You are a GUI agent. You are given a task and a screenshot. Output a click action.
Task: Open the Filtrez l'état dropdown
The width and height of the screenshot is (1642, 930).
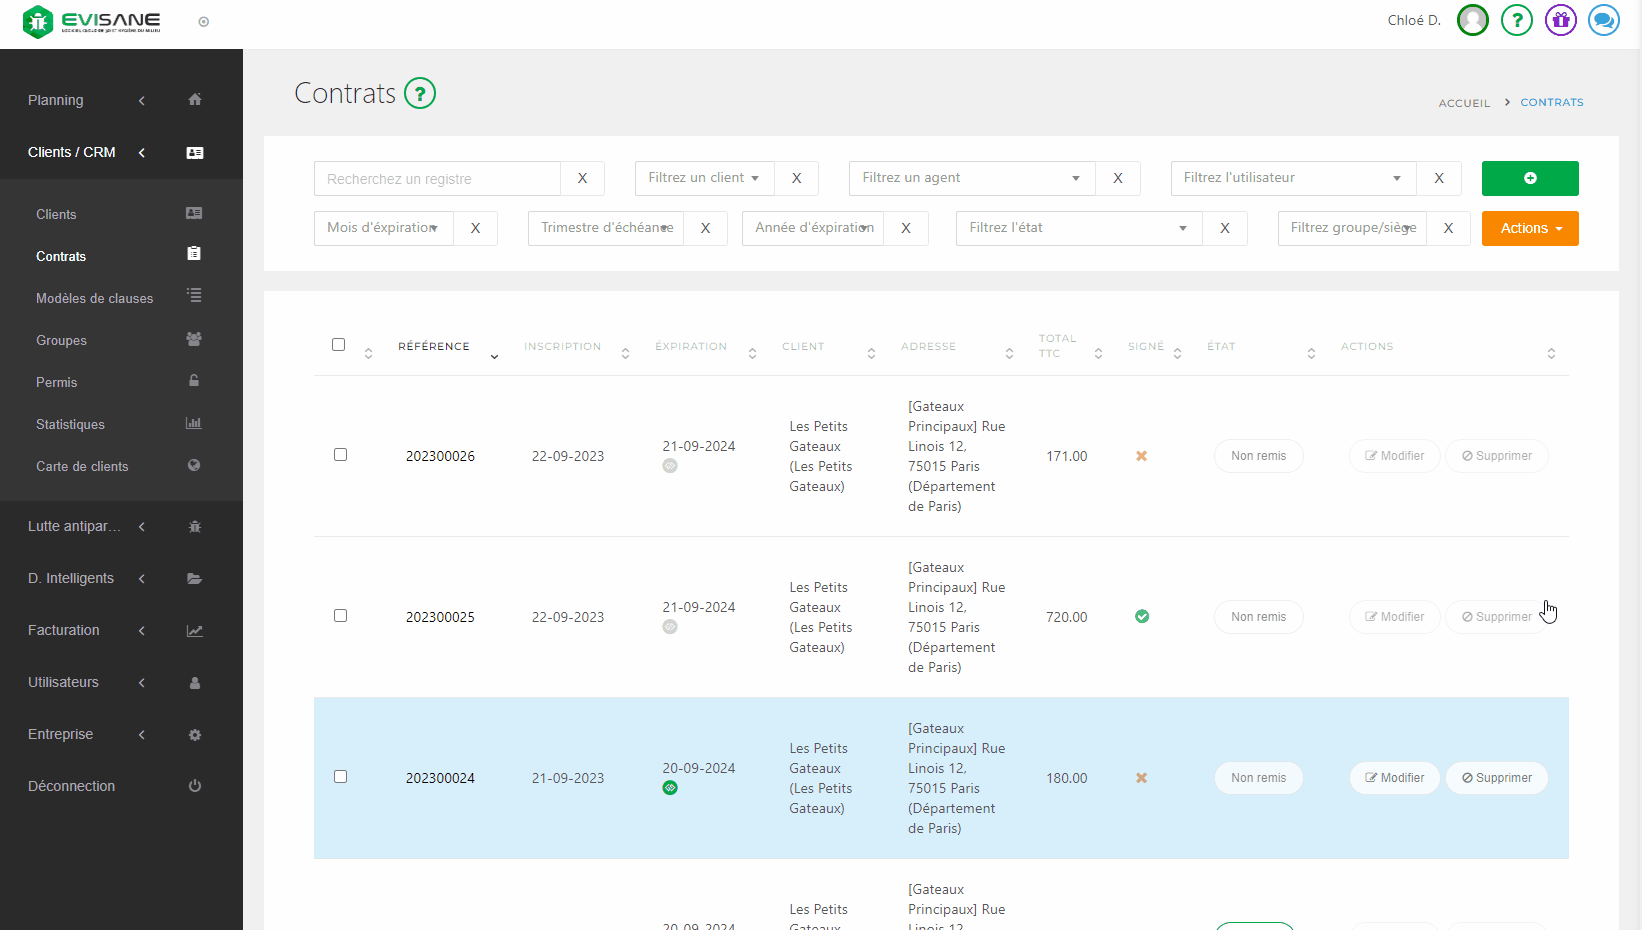1078,228
